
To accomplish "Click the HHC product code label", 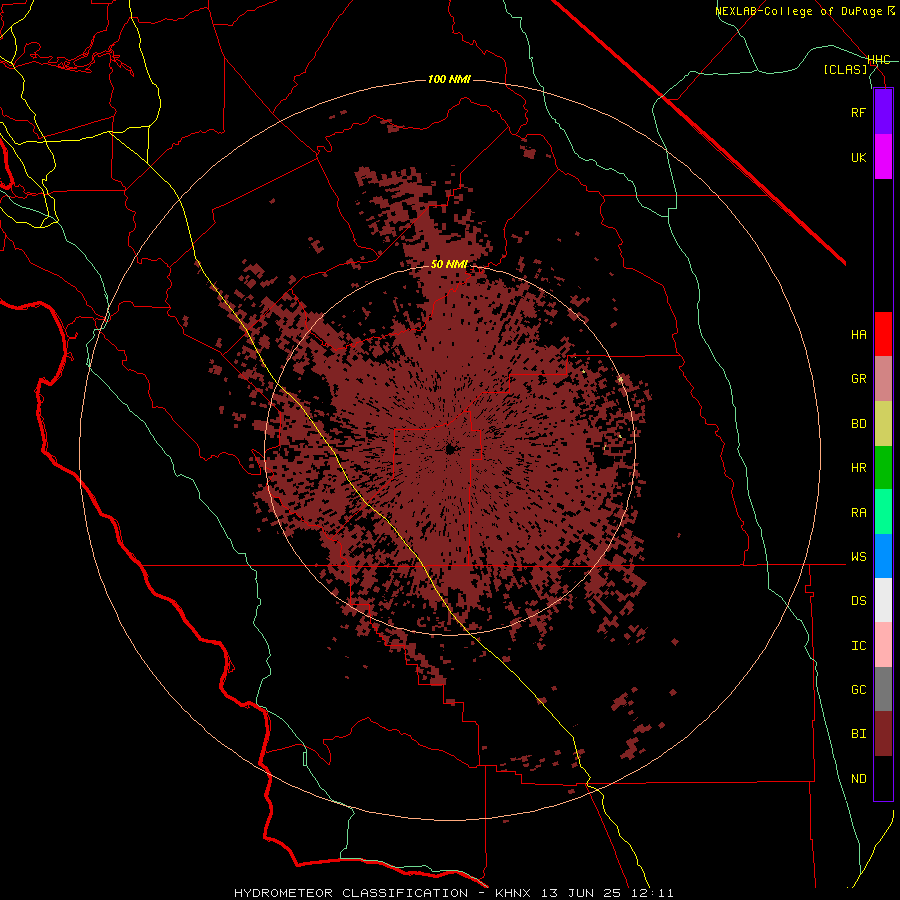I will [x=878, y=60].
